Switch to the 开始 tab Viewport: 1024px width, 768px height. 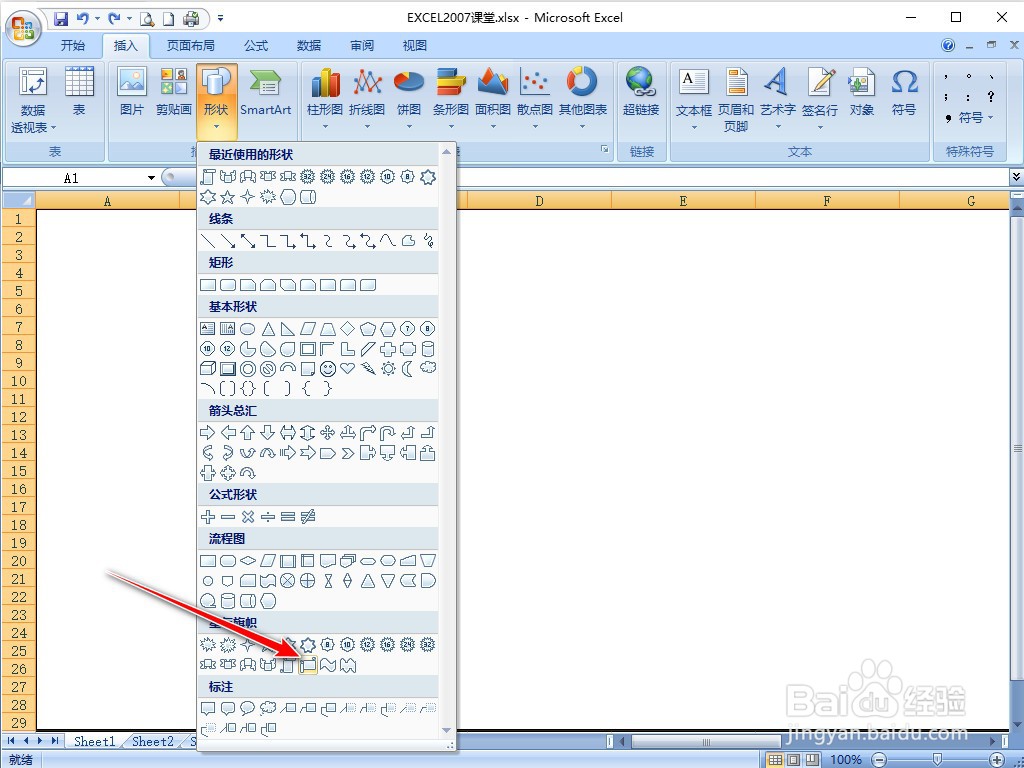coord(72,46)
